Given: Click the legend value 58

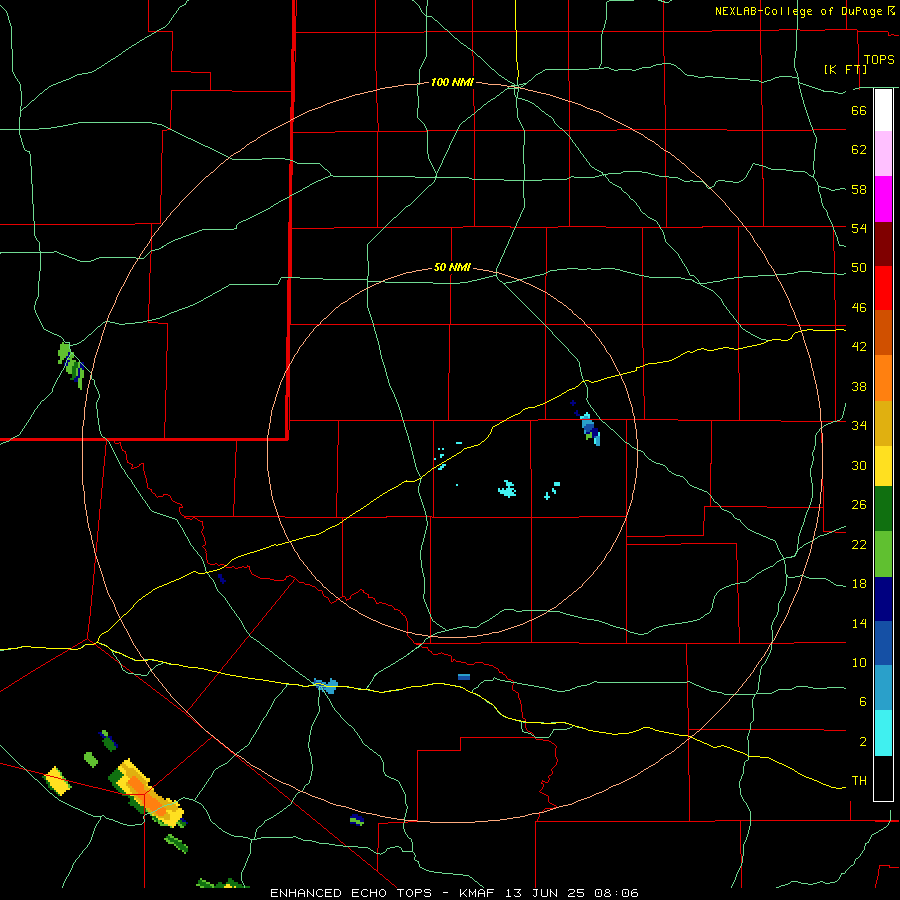Looking at the screenshot, I should [x=859, y=189].
